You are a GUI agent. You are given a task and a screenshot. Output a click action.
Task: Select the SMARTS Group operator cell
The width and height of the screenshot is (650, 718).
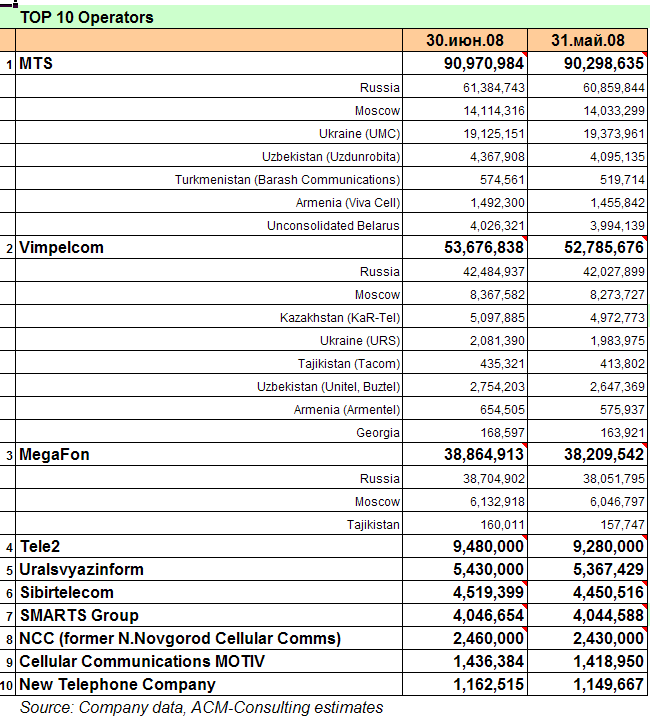pyautogui.click(x=209, y=615)
